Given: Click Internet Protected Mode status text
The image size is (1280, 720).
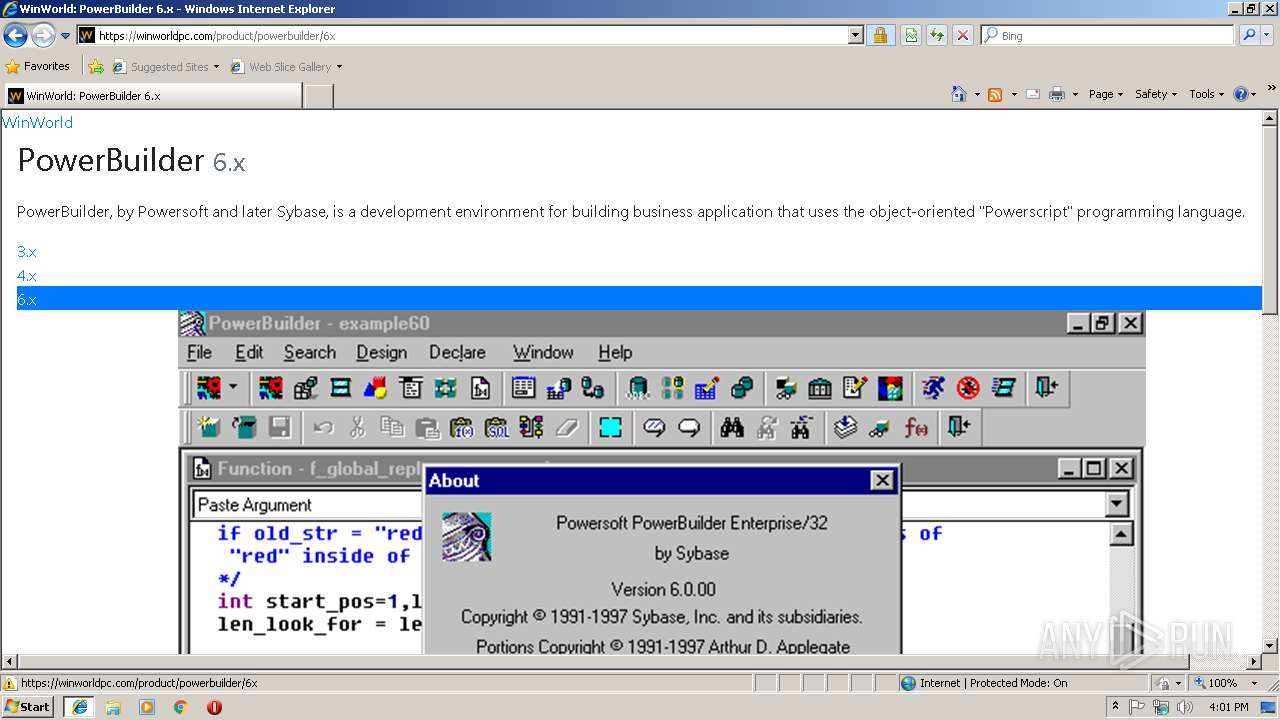Looking at the screenshot, I should point(993,683).
